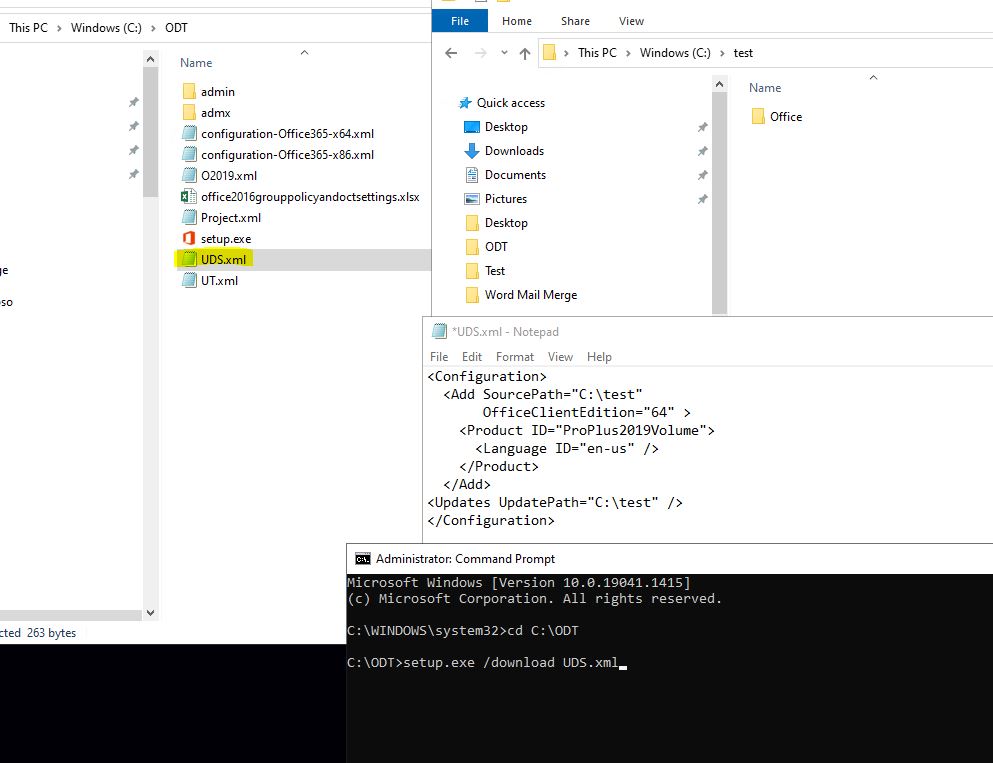Viewport: 993px width, 763px height.
Task: Open Notepad Format menu
Action: point(515,356)
